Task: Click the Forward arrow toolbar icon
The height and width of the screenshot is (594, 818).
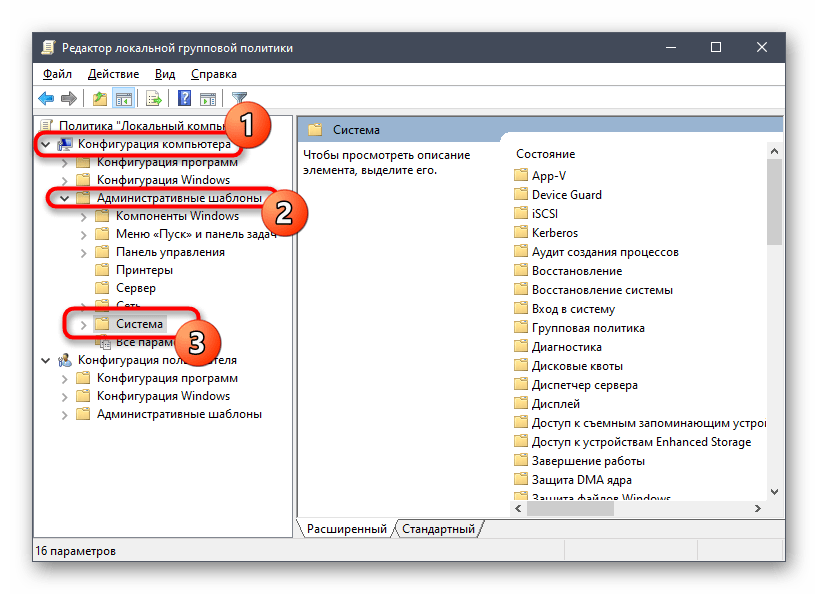Action: [69, 98]
